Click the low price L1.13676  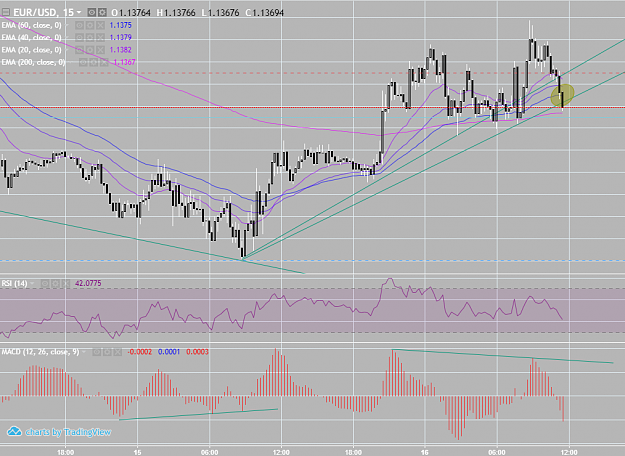(220, 13)
